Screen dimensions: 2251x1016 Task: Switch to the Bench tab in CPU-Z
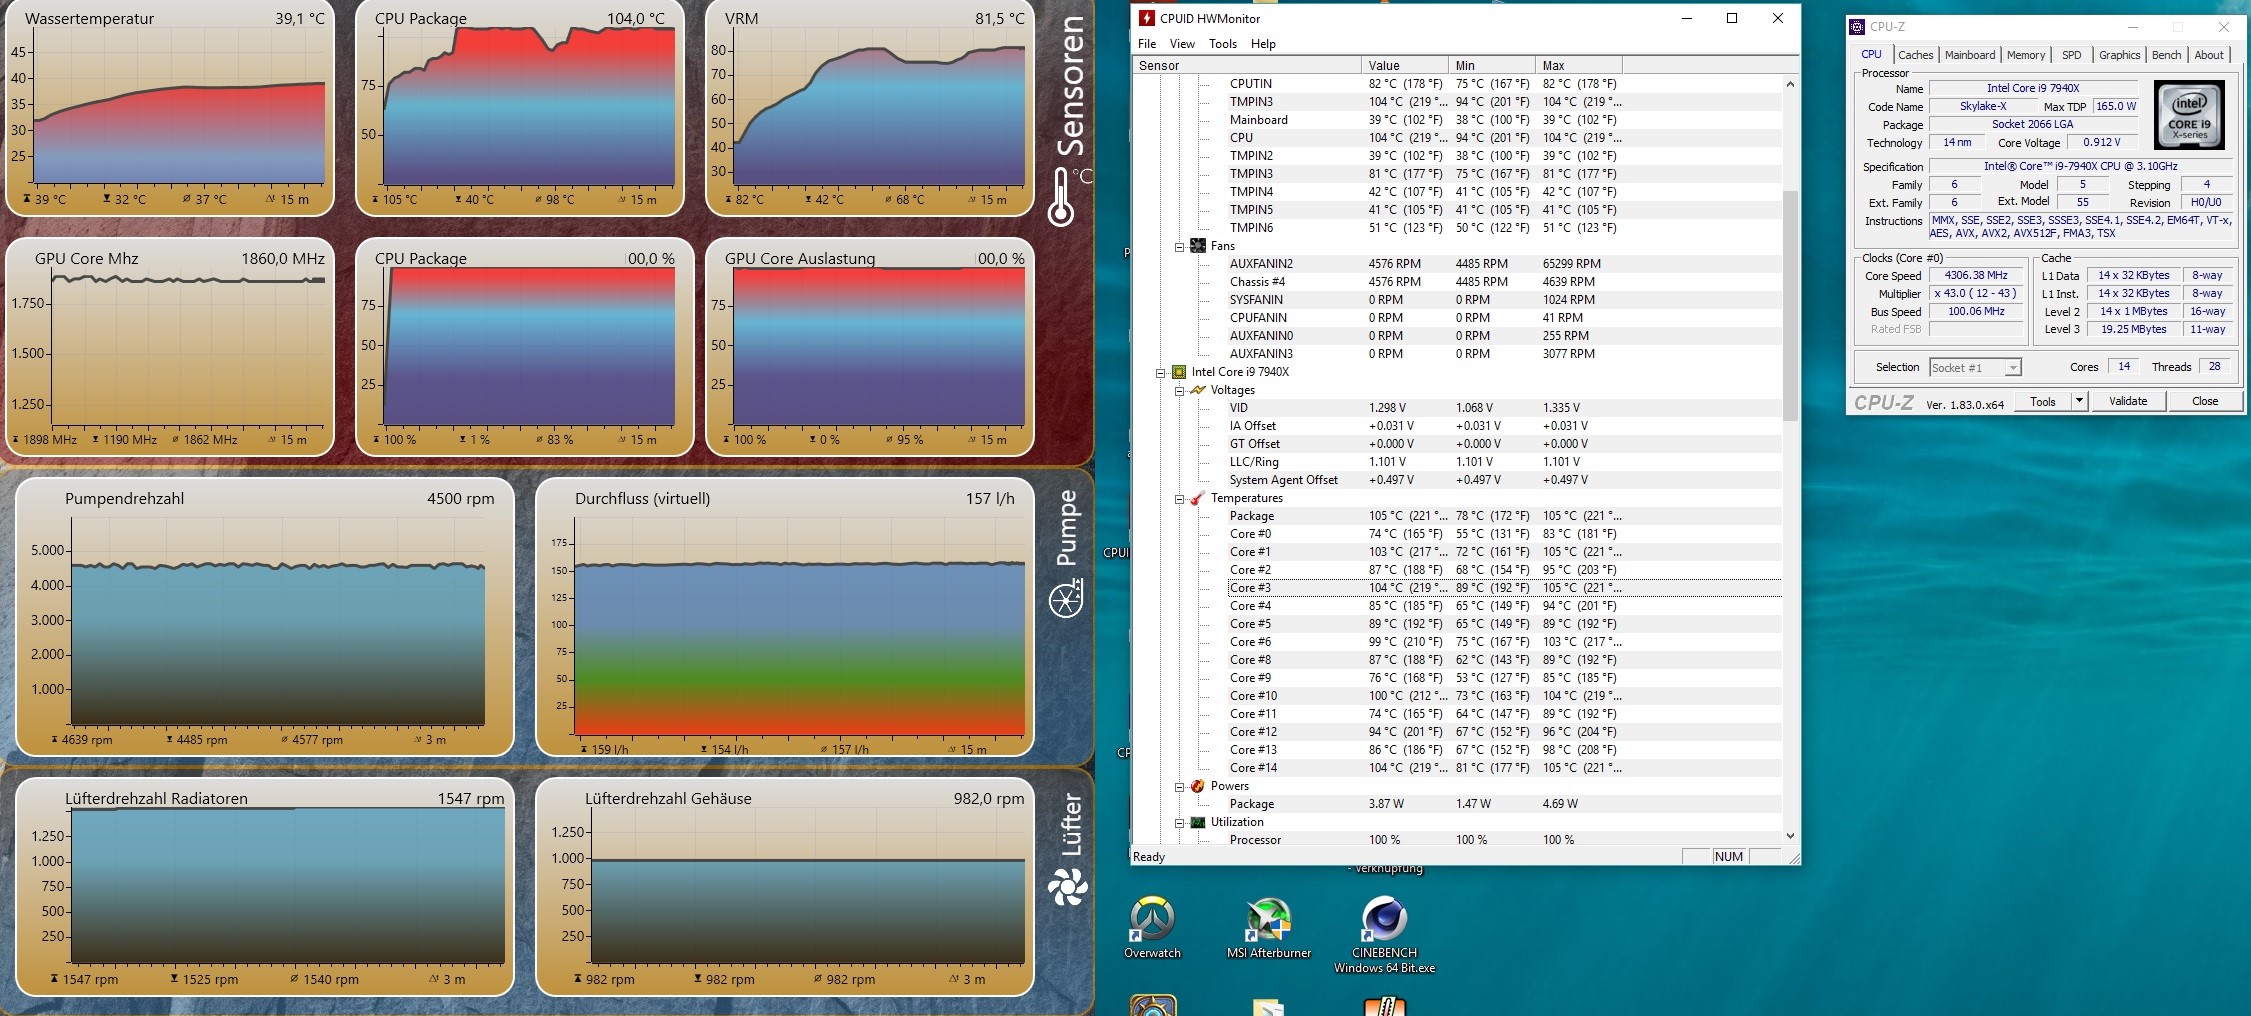(x=2166, y=55)
